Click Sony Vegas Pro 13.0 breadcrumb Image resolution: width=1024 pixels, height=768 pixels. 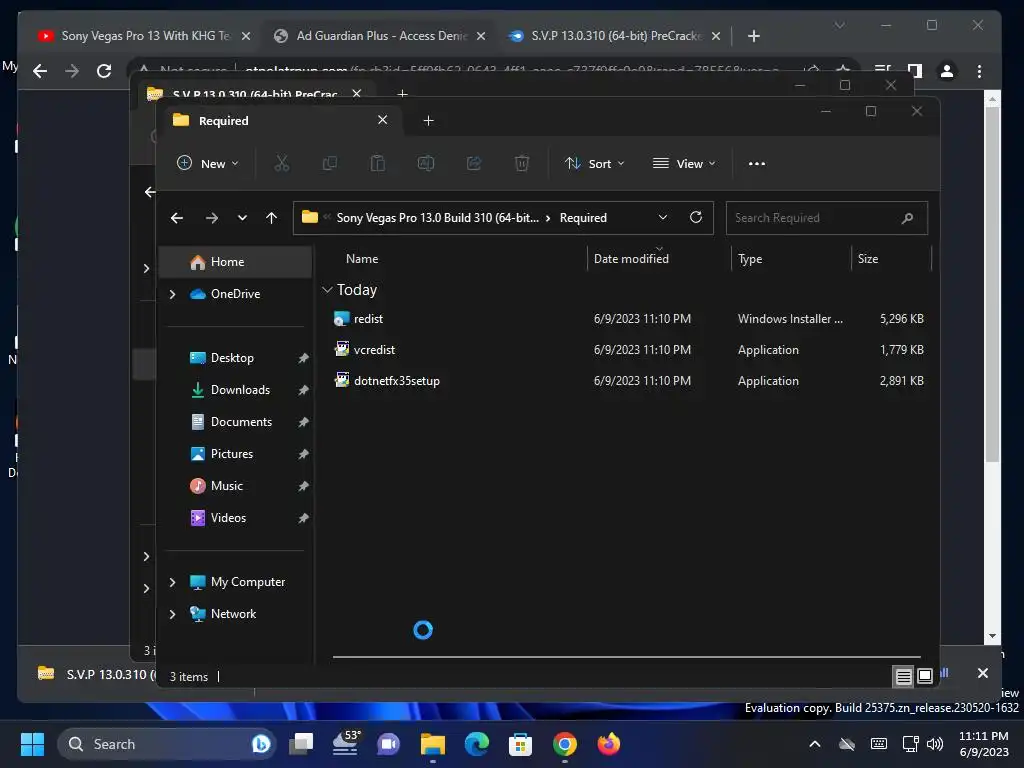[x=438, y=218]
